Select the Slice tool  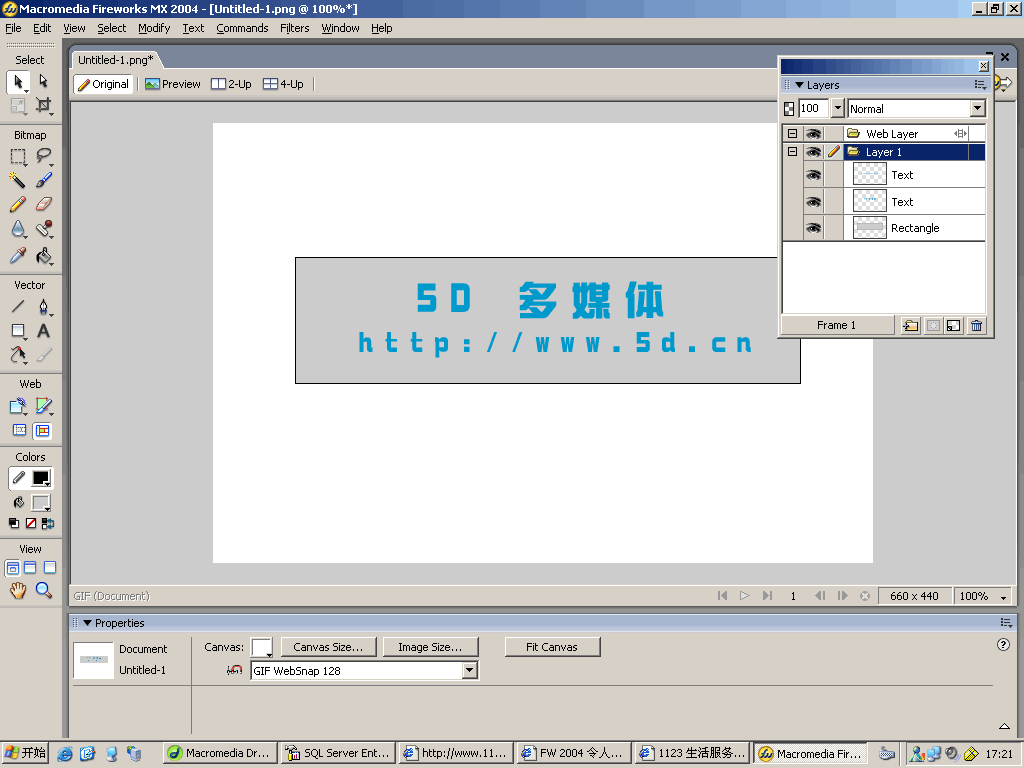[43, 406]
